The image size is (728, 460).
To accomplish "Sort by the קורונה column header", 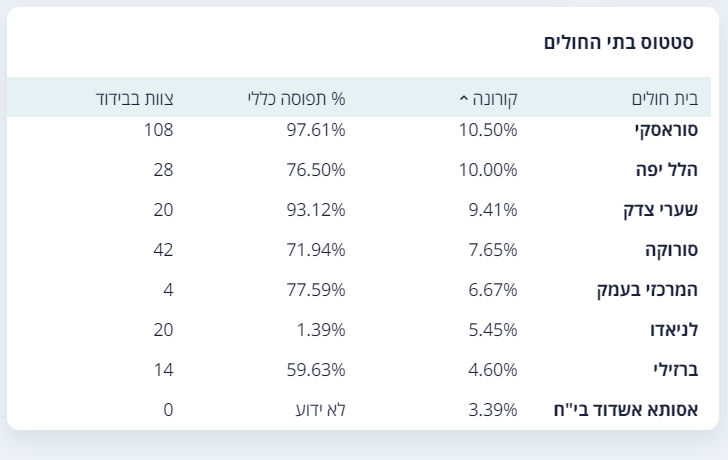I will point(494,98).
